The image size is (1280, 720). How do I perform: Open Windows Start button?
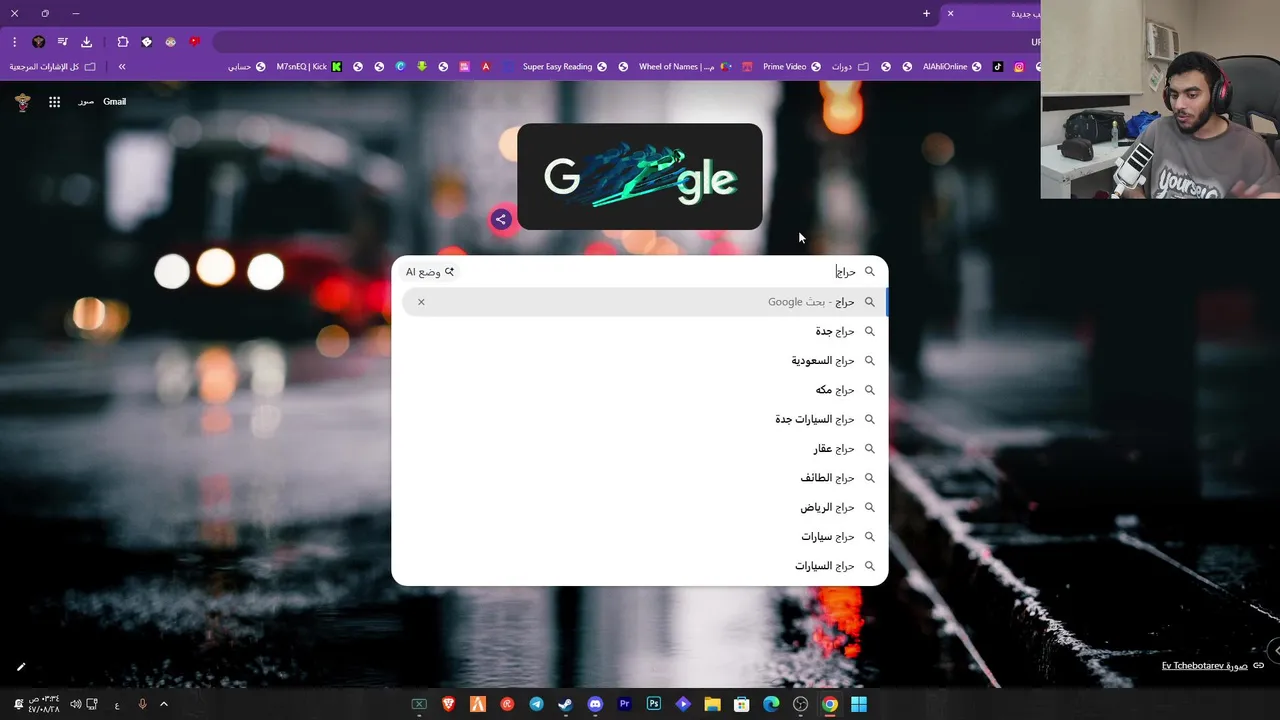coord(859,704)
